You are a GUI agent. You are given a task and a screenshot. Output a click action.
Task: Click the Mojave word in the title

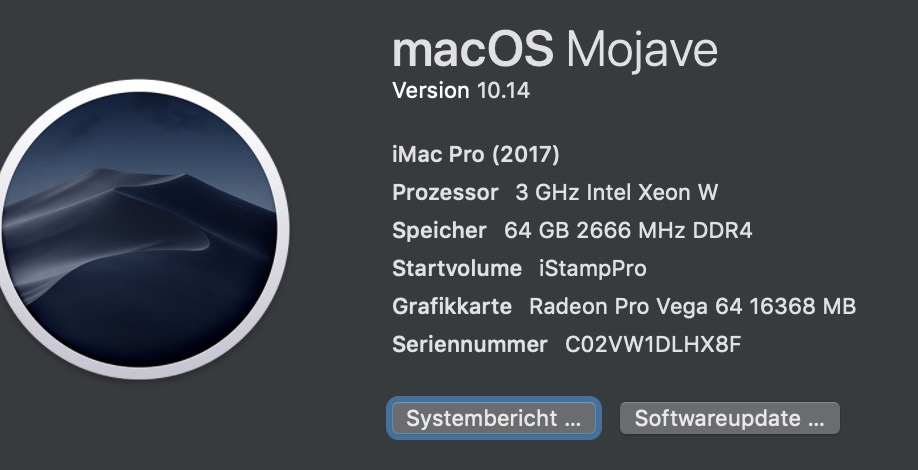[642, 50]
